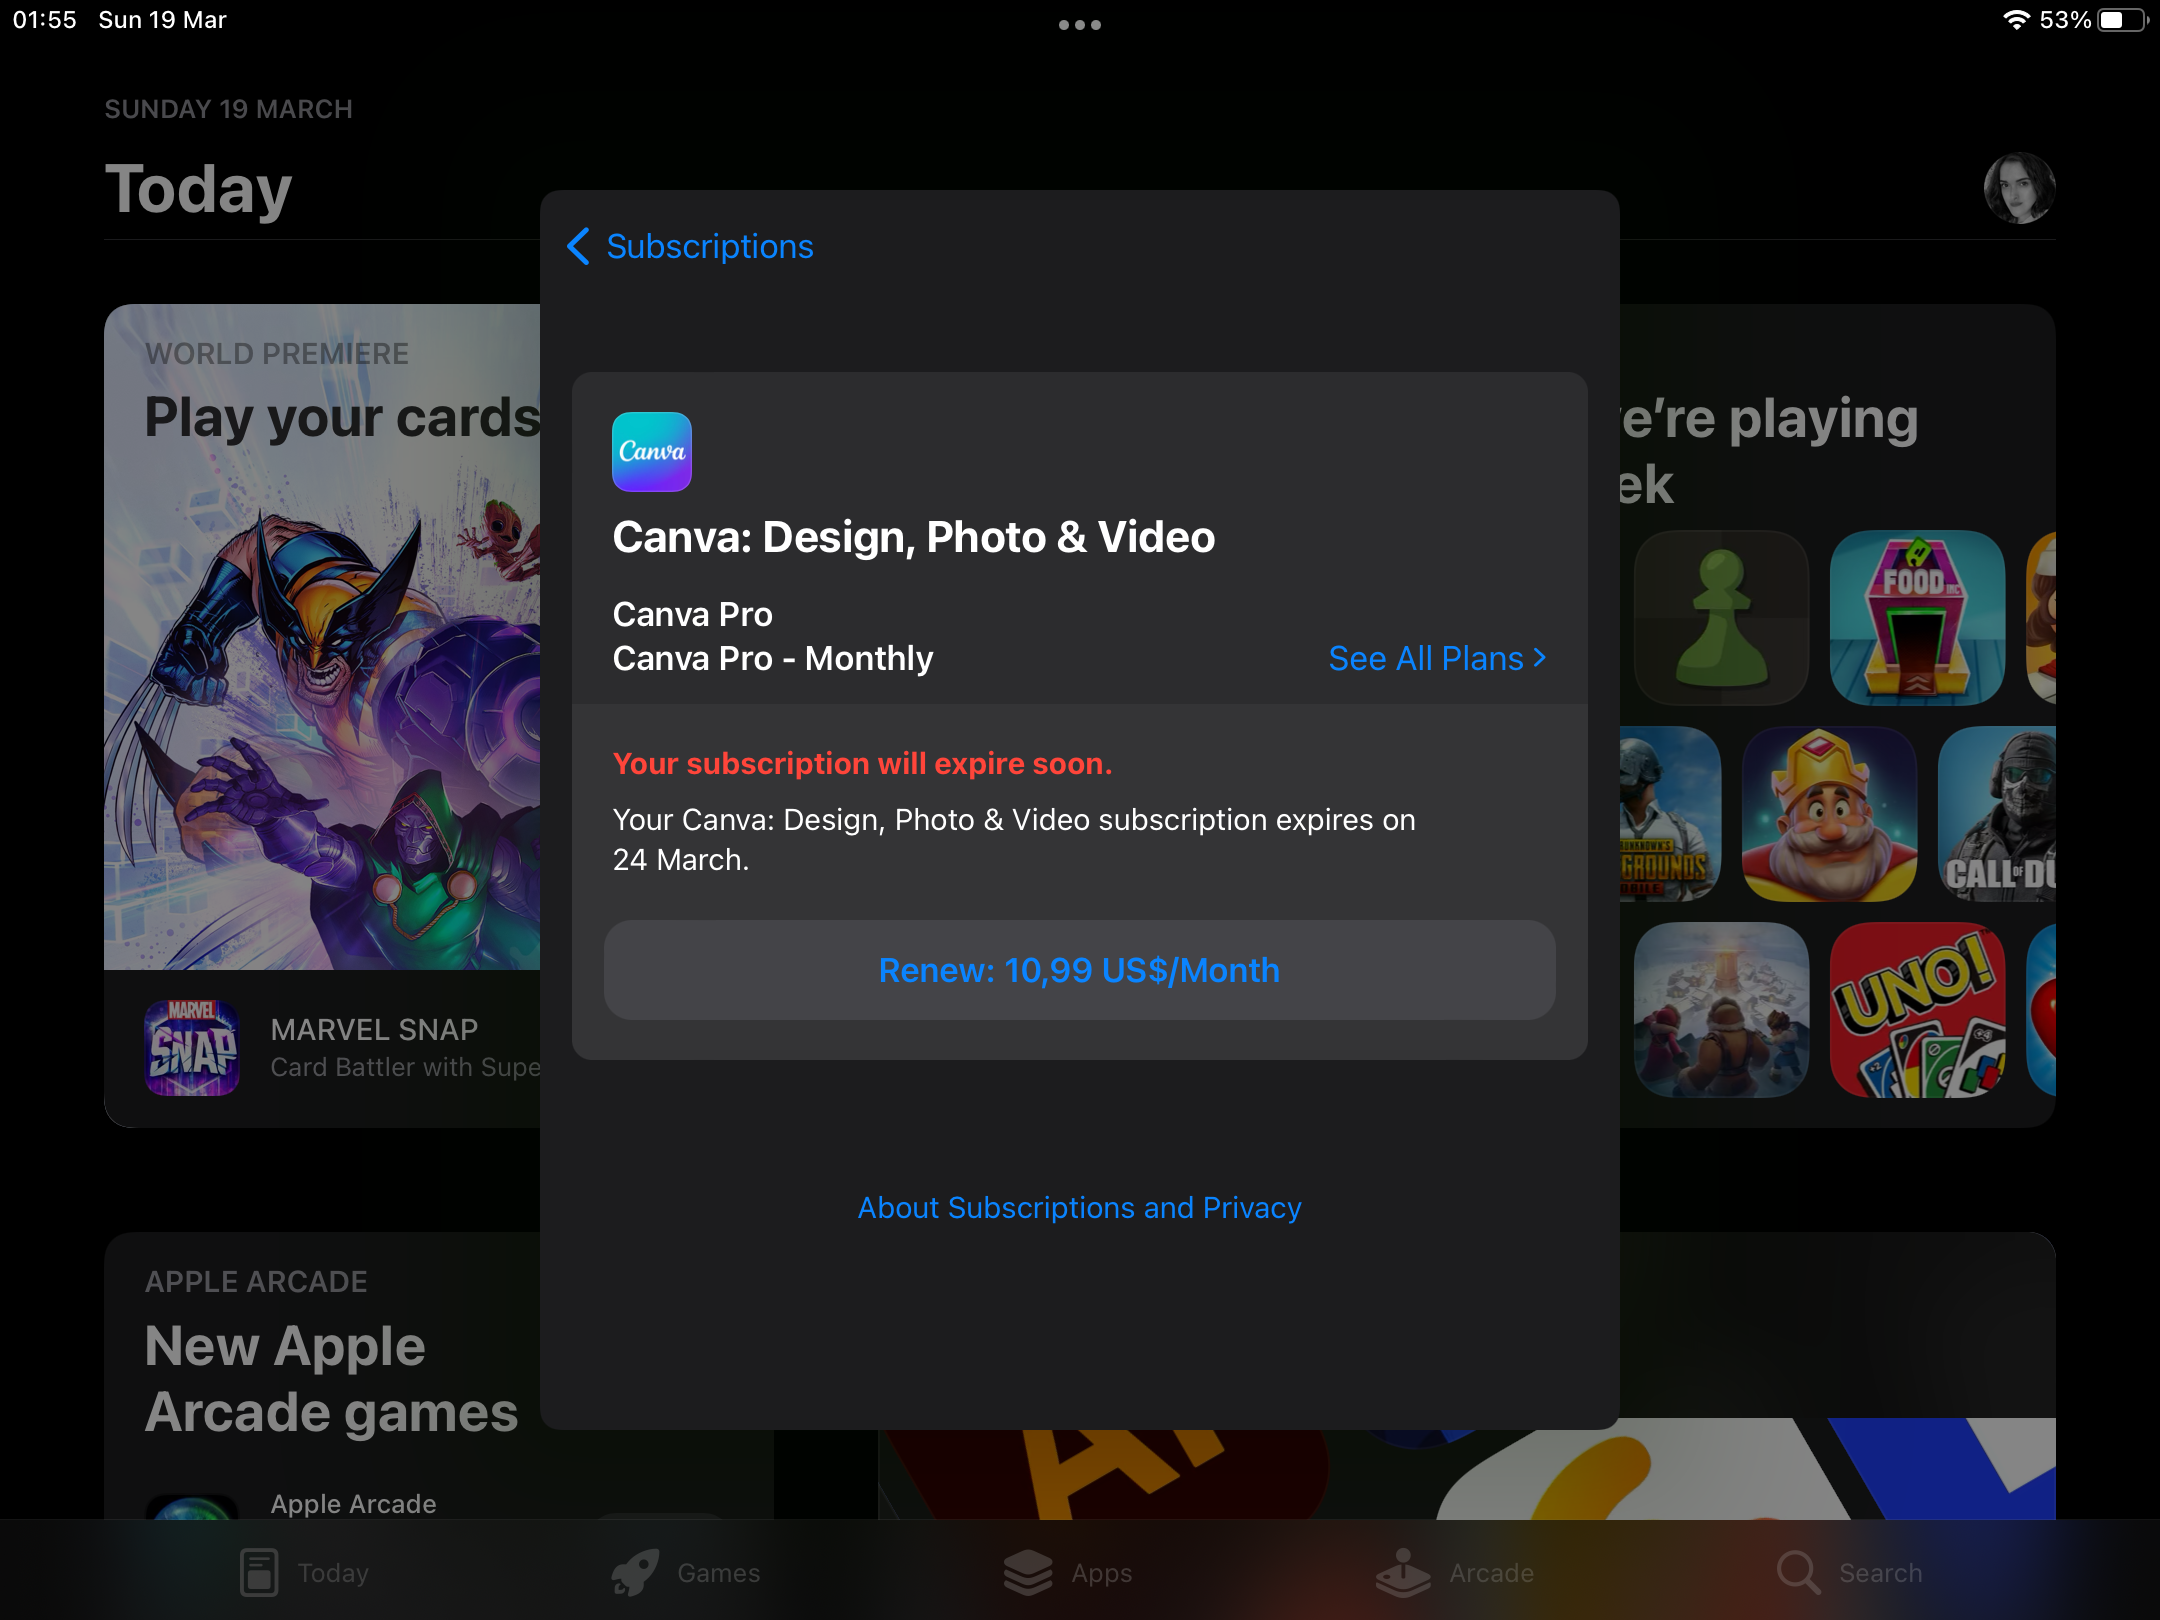Open About Subscriptions and Privacy link
Image resolution: width=2160 pixels, height=1620 pixels.
pos(1079,1208)
